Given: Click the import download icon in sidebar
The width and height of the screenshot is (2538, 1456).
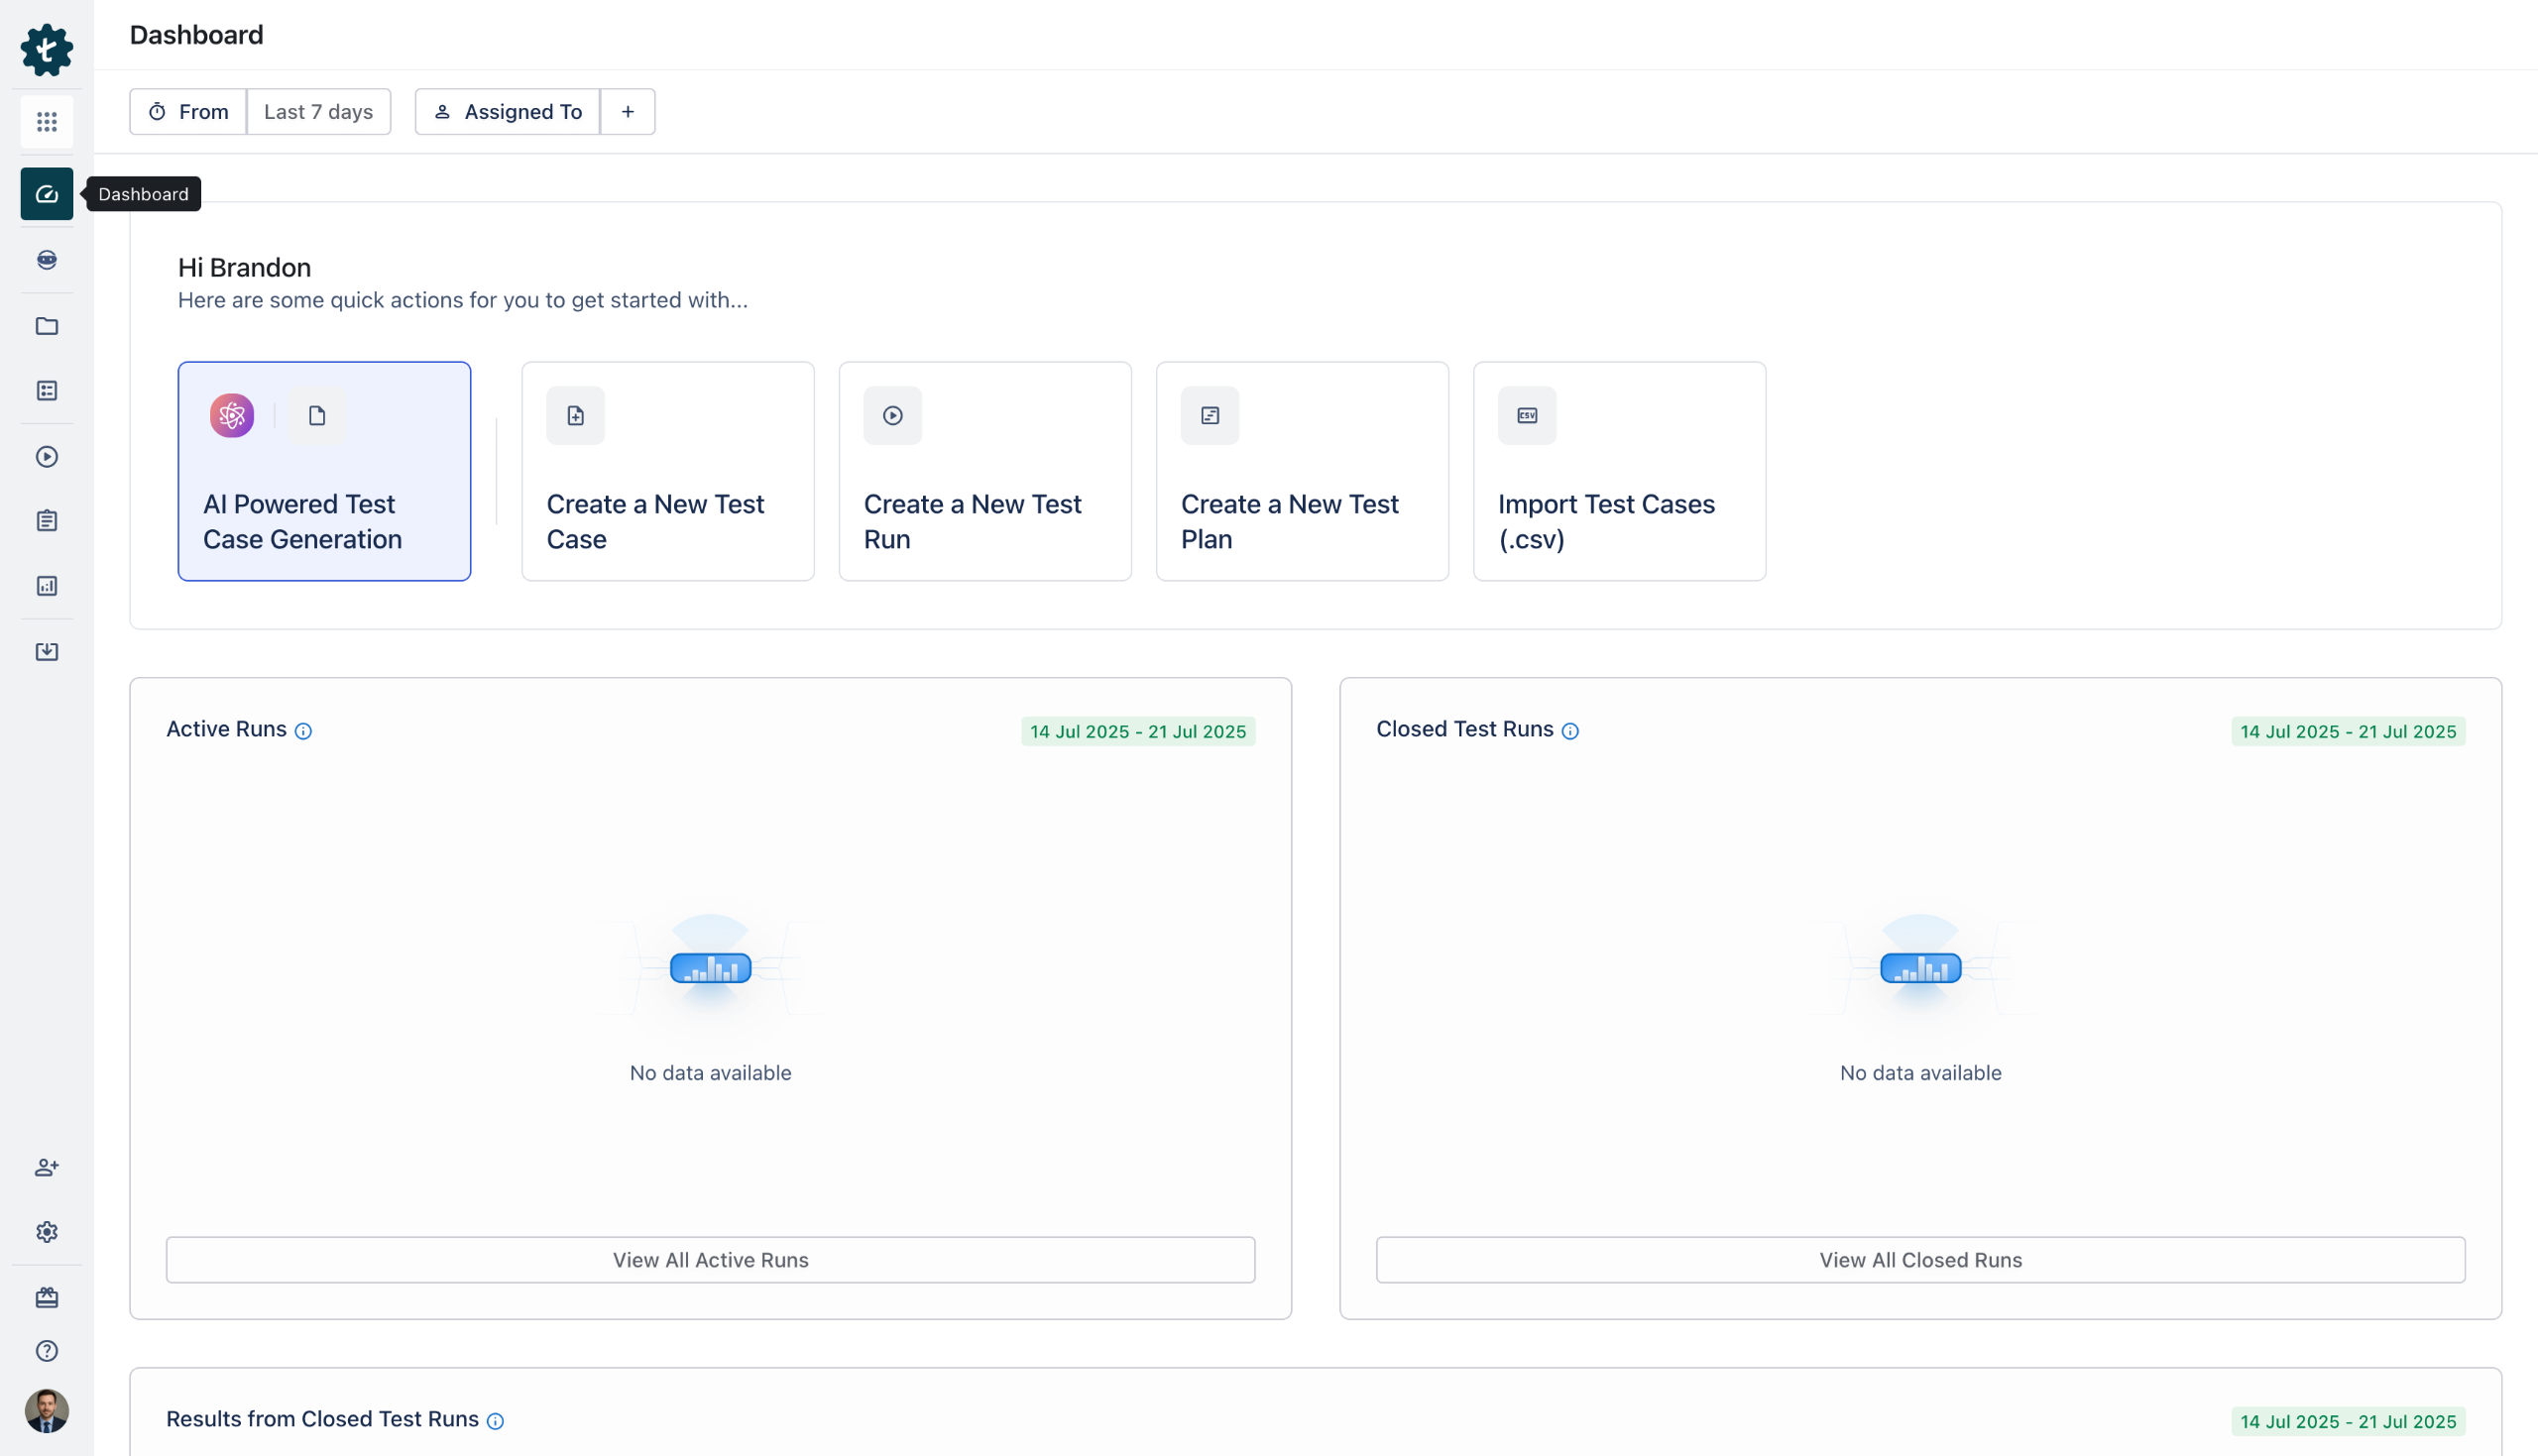Looking at the screenshot, I should click(47, 652).
